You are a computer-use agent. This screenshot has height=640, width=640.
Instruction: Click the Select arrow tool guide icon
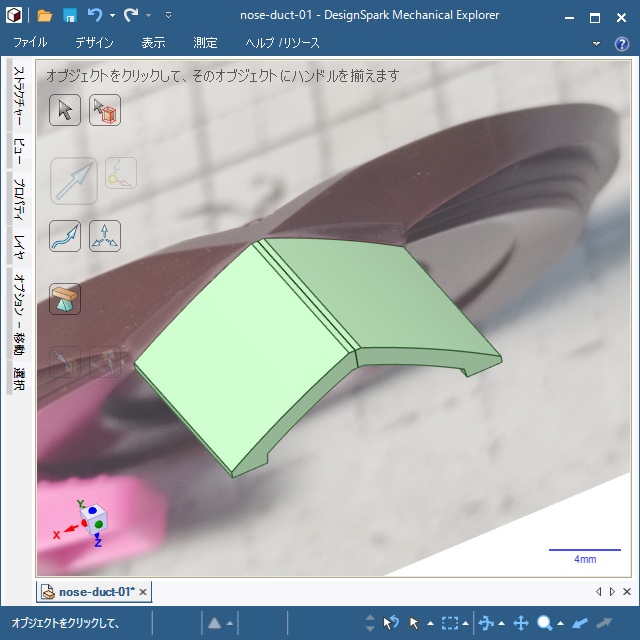[x=65, y=110]
